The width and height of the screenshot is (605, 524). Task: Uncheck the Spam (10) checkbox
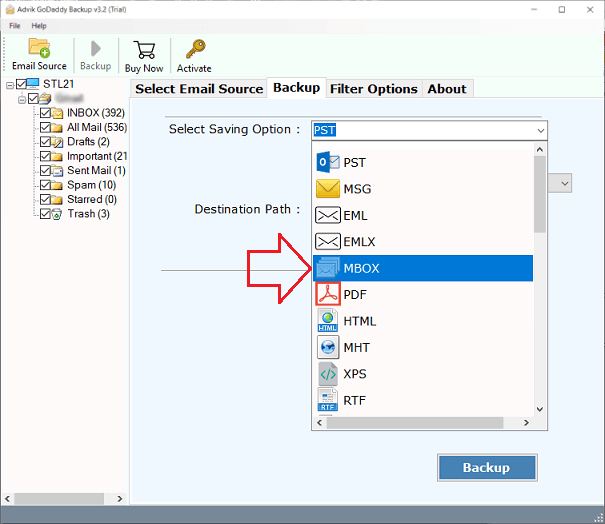(46, 185)
